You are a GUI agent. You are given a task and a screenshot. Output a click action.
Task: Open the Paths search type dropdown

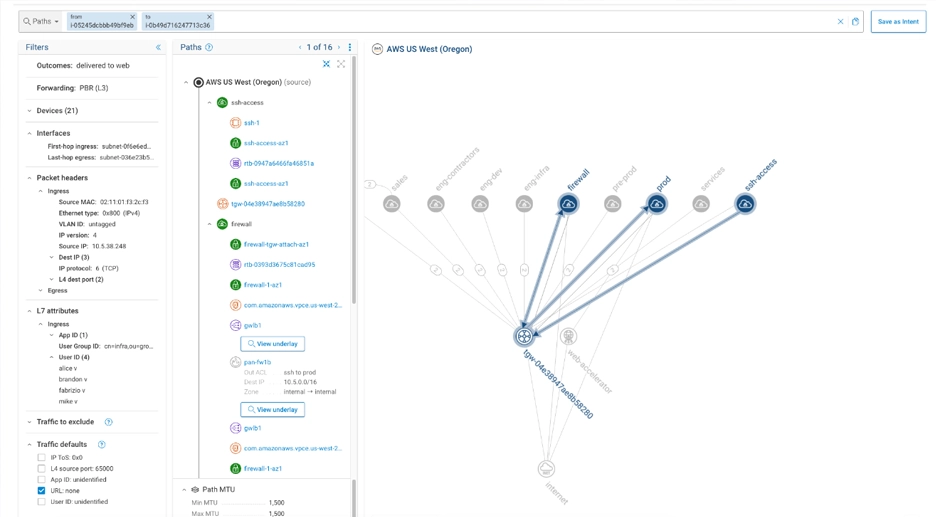(x=41, y=21)
